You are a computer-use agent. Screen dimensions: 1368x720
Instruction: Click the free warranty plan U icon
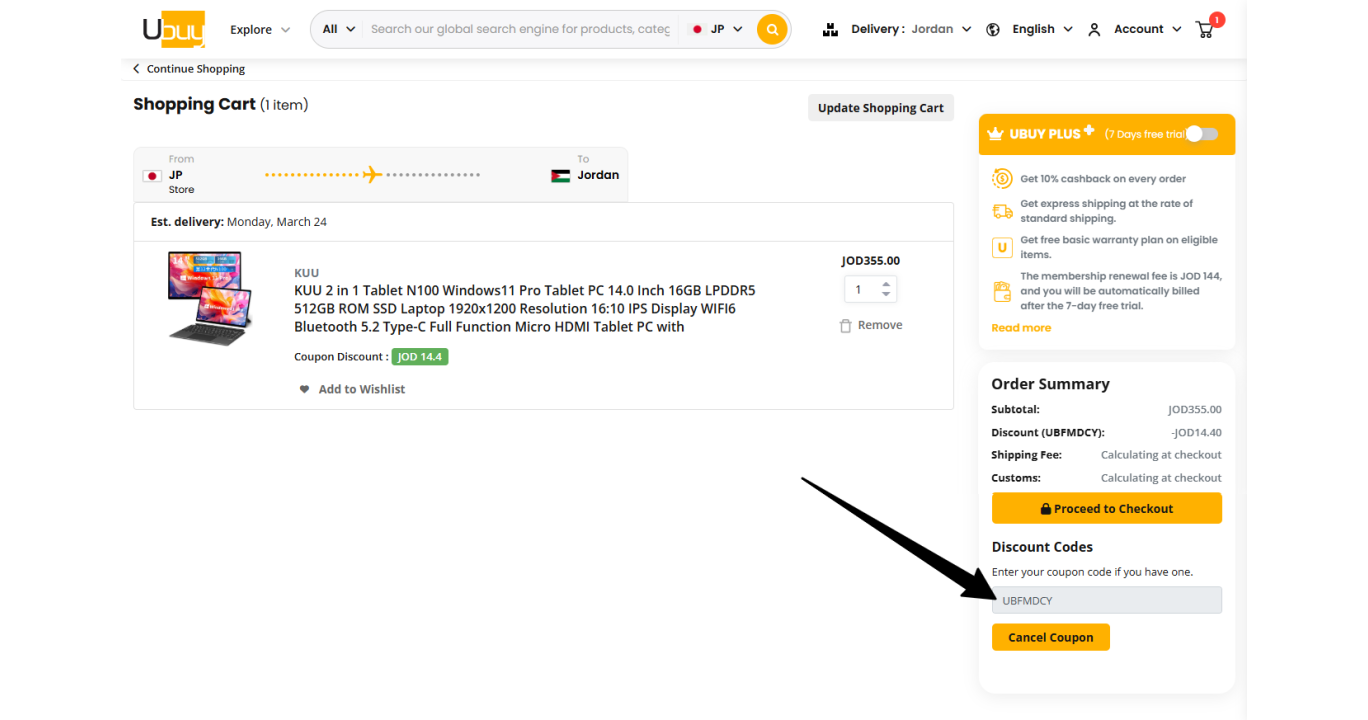tap(1002, 247)
